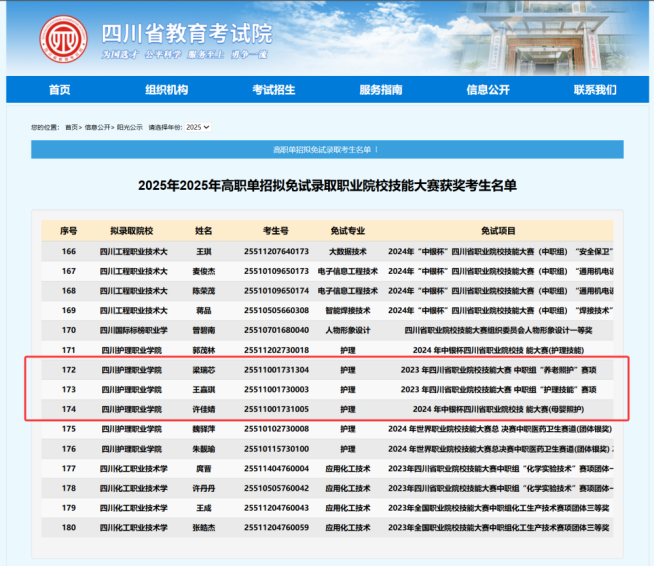Click the 应用化工技术 major in row 180

[348, 528]
